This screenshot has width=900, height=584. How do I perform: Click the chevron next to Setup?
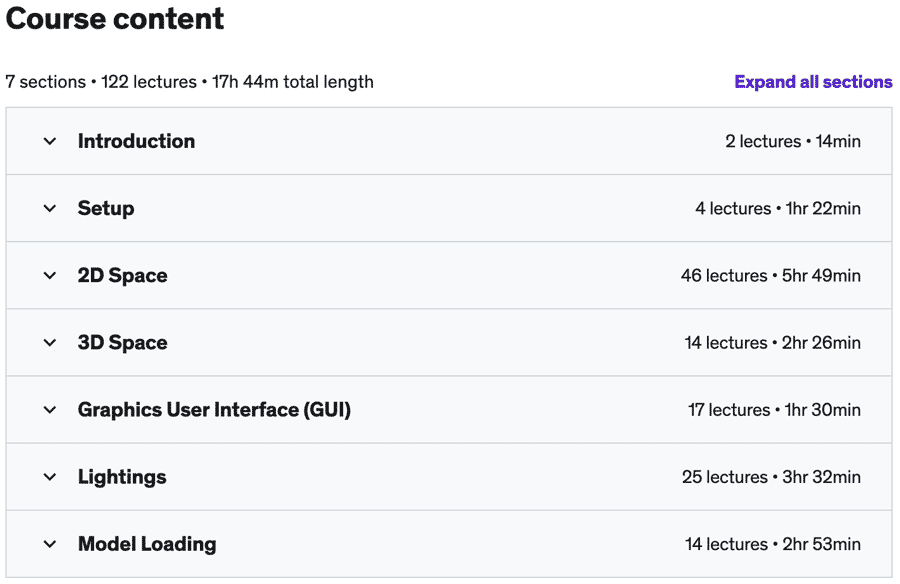50,208
